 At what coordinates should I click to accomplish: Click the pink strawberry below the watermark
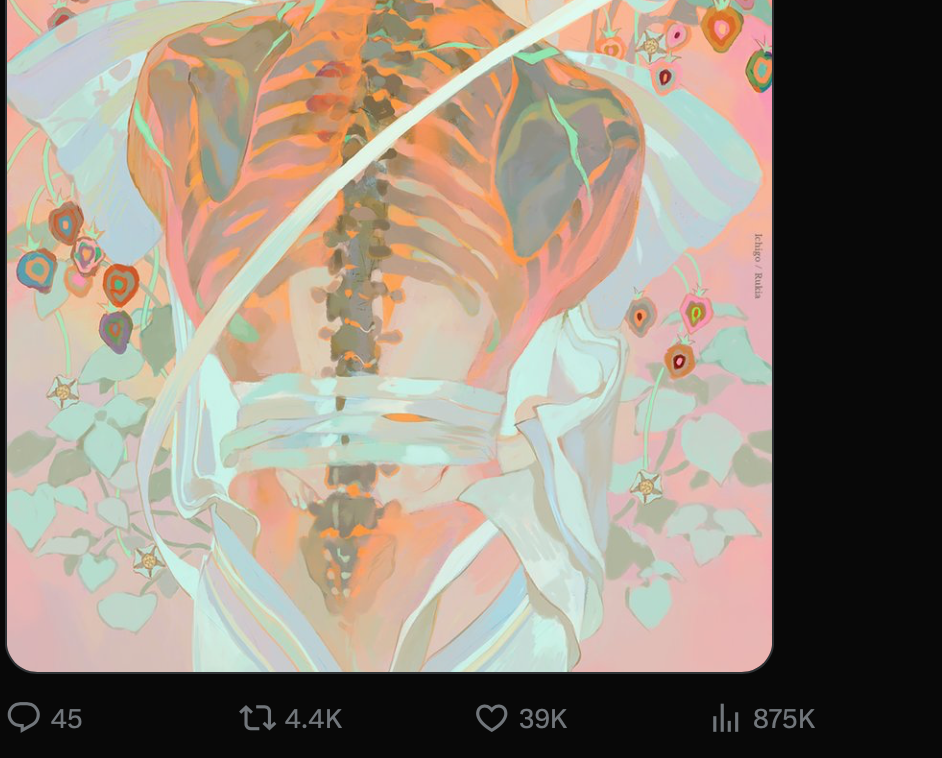click(x=696, y=312)
